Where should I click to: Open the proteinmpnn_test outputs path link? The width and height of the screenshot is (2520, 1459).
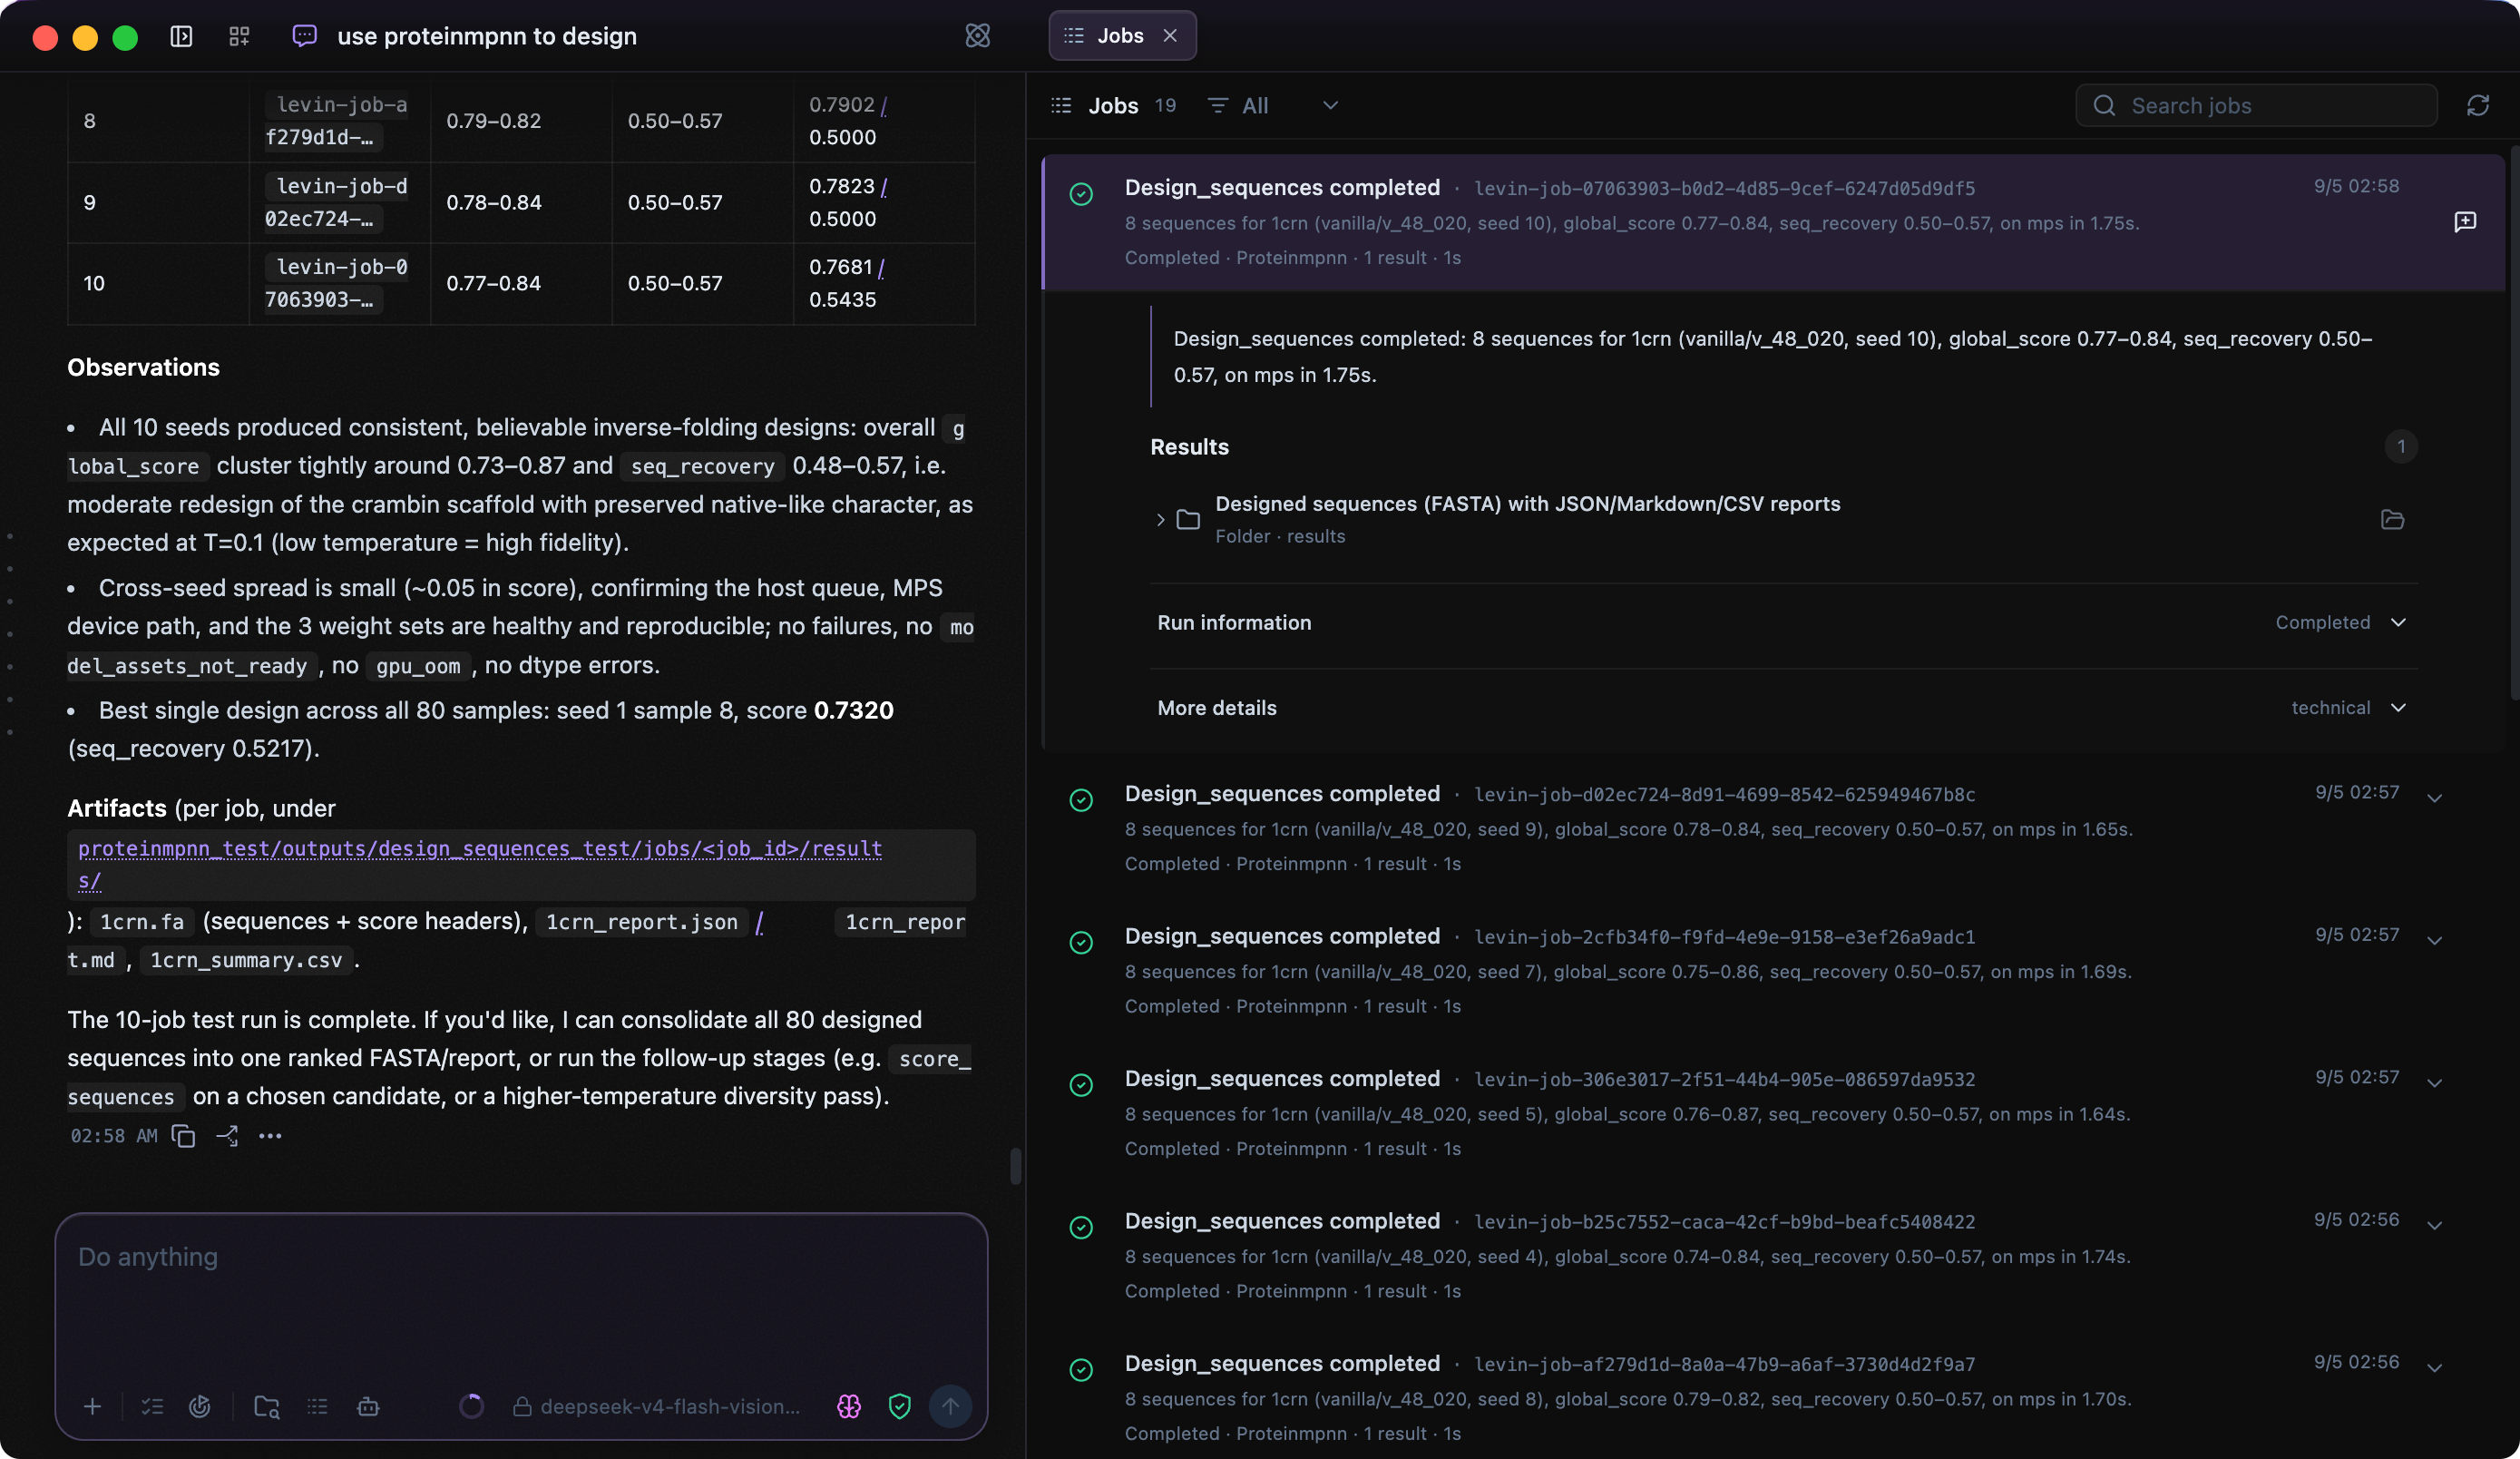point(480,864)
